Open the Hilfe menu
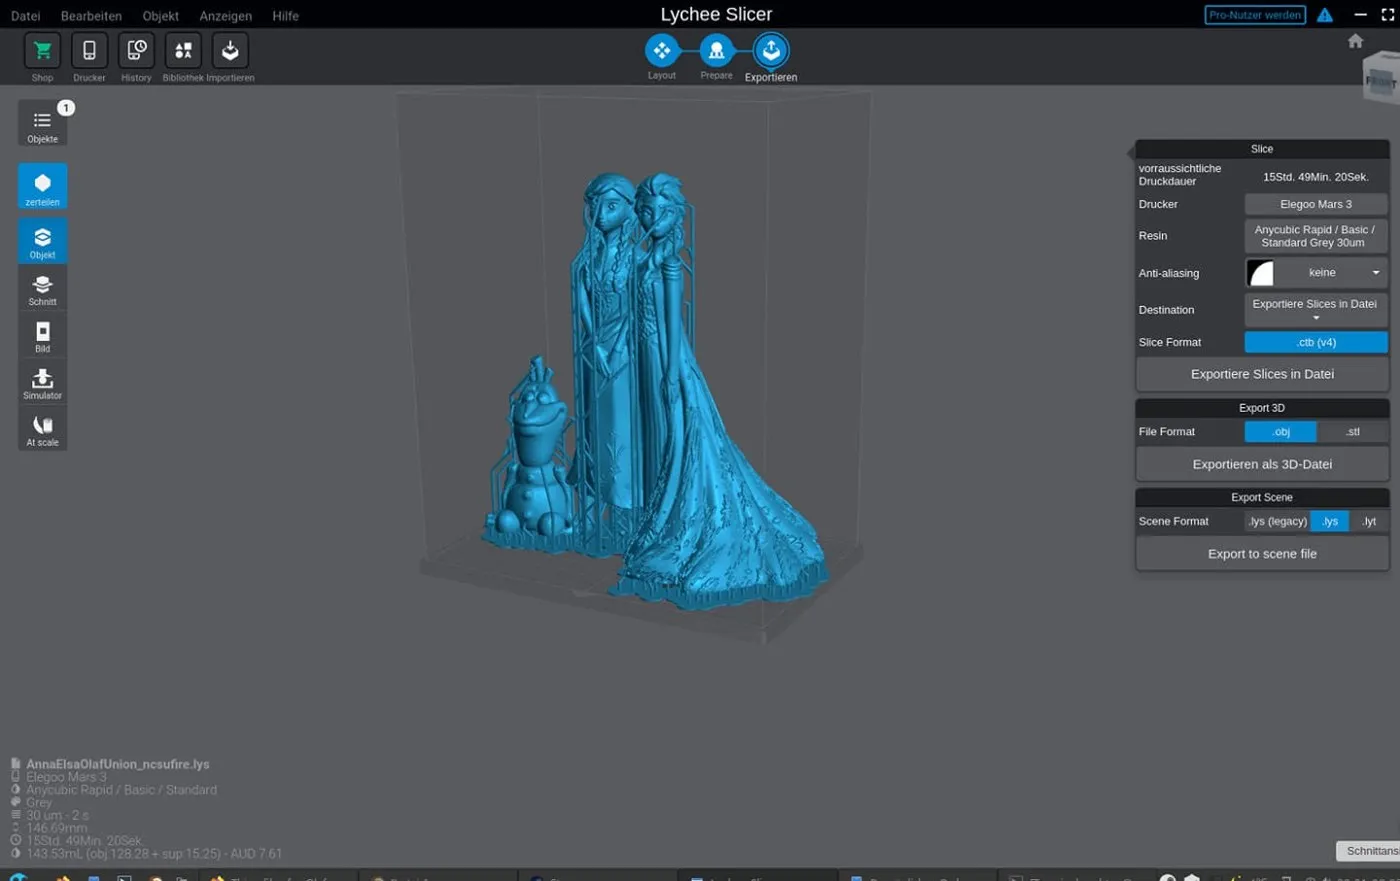1400x881 pixels. [x=285, y=16]
